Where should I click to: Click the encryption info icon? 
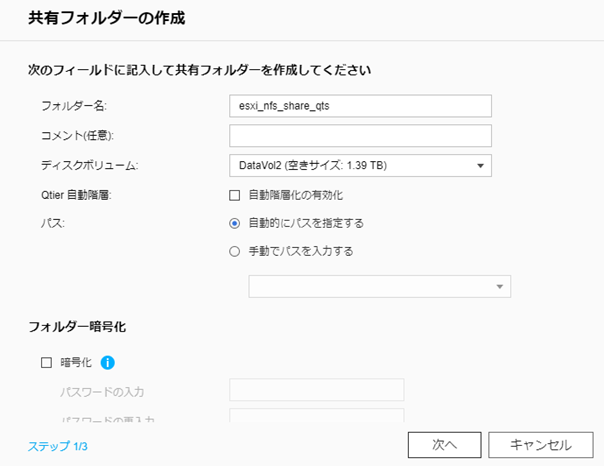[108, 363]
